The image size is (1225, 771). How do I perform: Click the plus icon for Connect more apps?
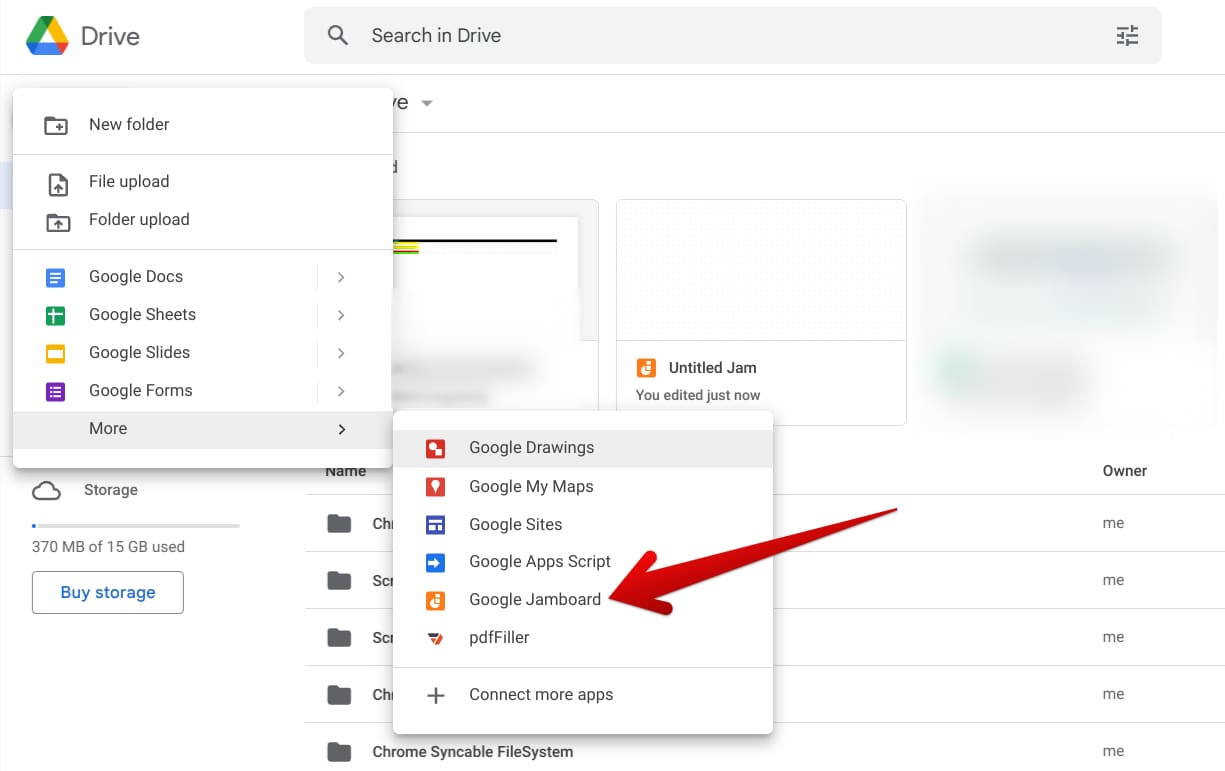click(x=436, y=695)
